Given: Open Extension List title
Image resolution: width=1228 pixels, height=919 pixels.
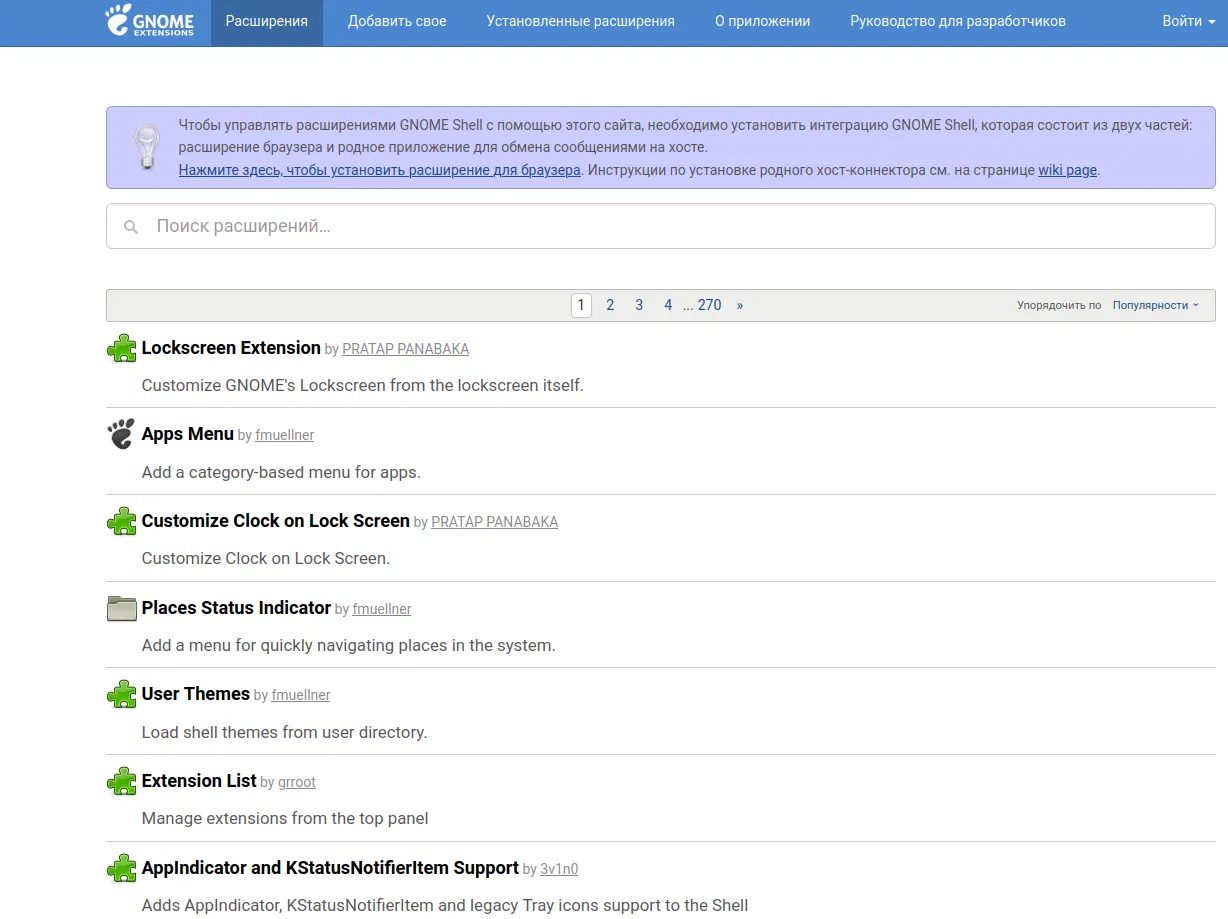Looking at the screenshot, I should click(199, 781).
